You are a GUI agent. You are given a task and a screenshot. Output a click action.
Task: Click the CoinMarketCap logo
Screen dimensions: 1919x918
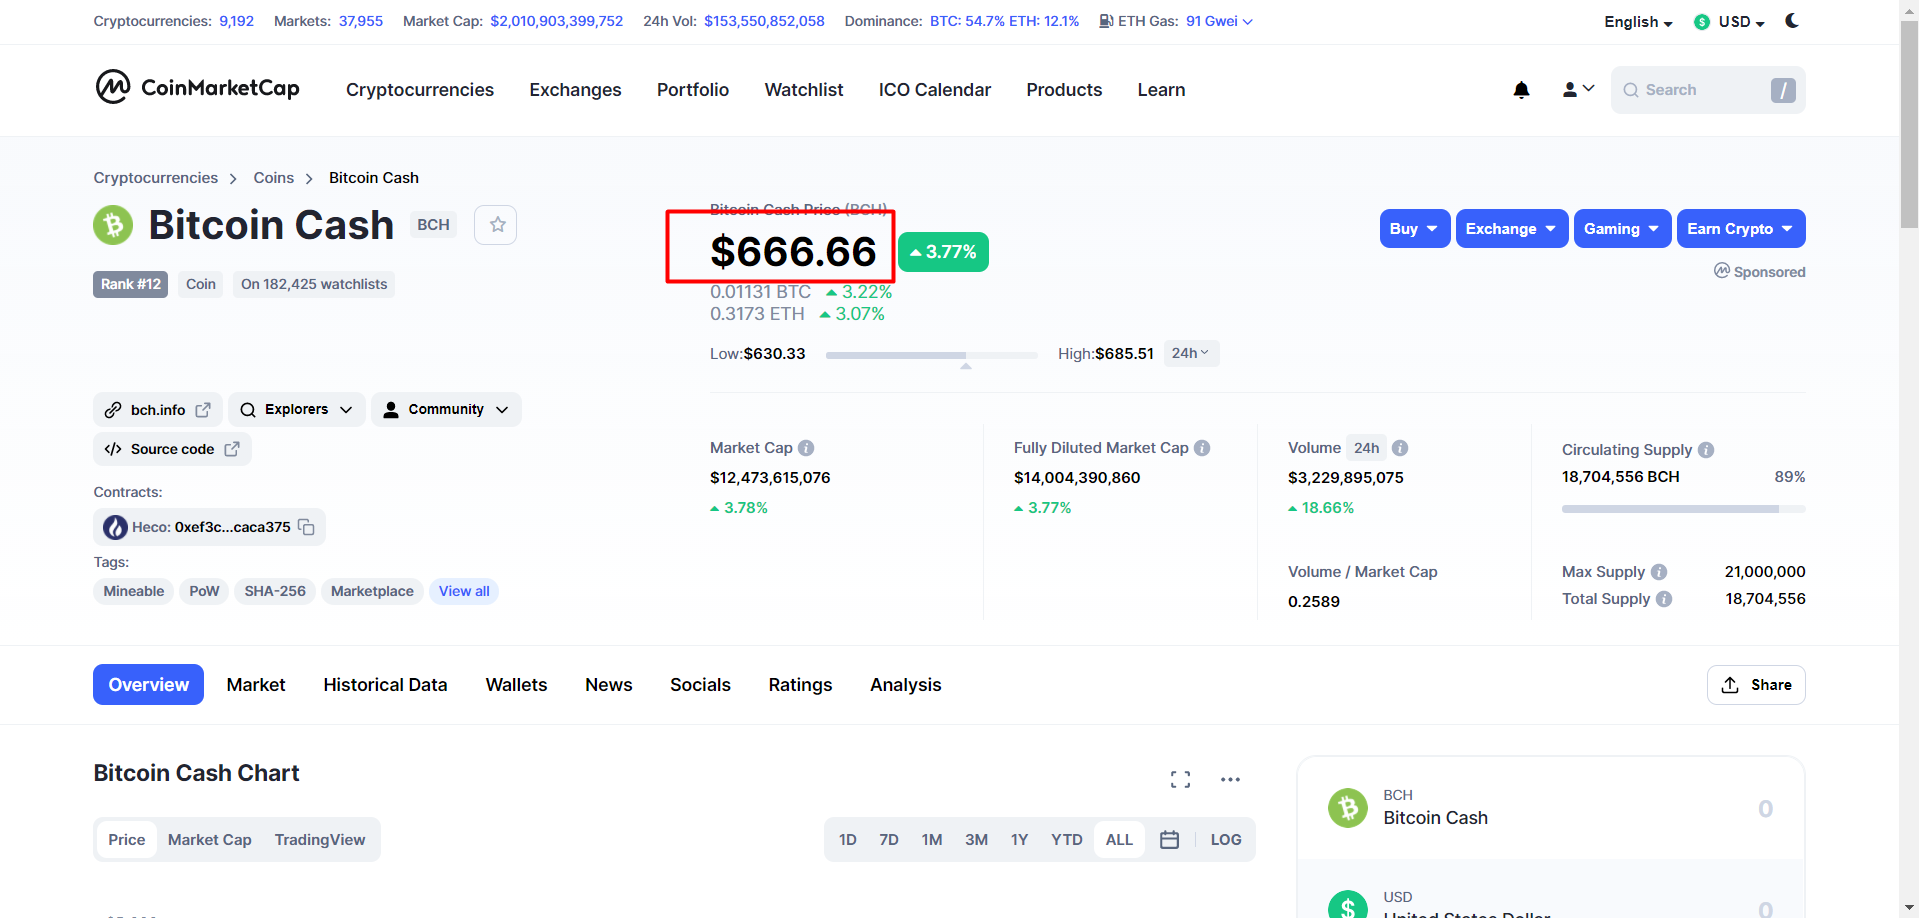[x=198, y=88]
